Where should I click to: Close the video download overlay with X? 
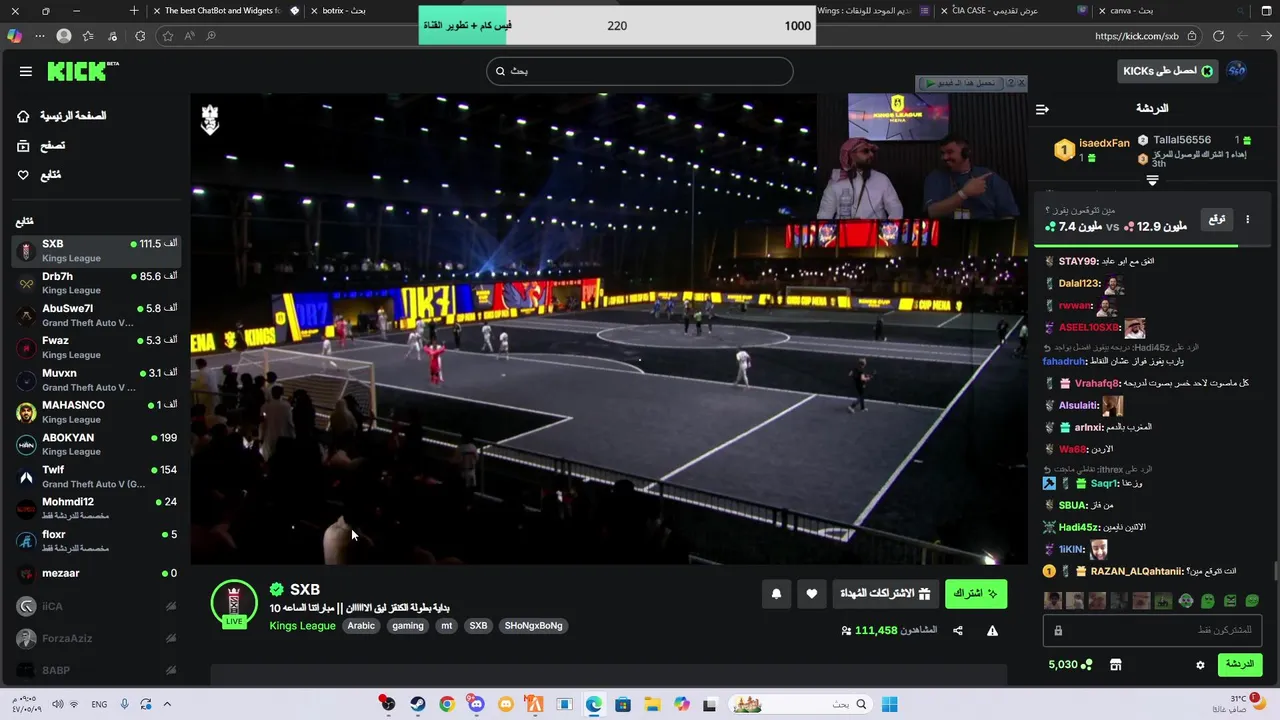pyautogui.click(x=1021, y=83)
